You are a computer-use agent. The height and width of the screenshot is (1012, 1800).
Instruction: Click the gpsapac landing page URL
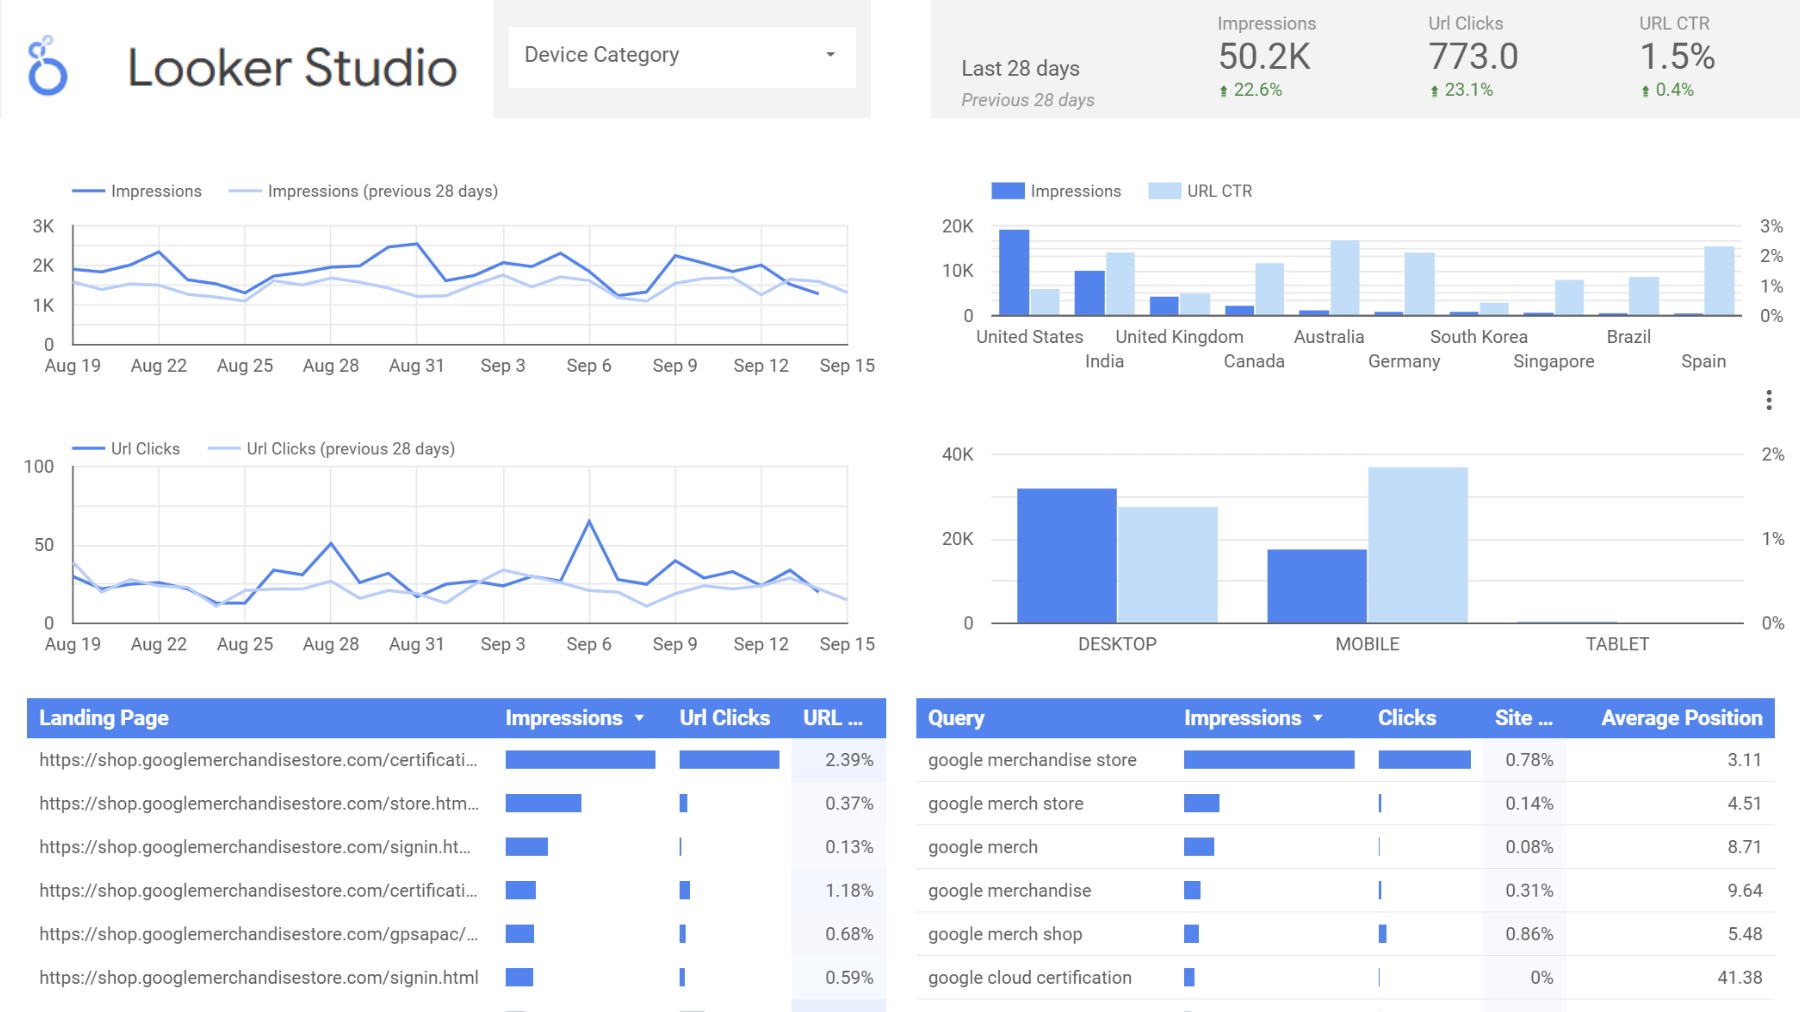pyautogui.click(x=258, y=934)
